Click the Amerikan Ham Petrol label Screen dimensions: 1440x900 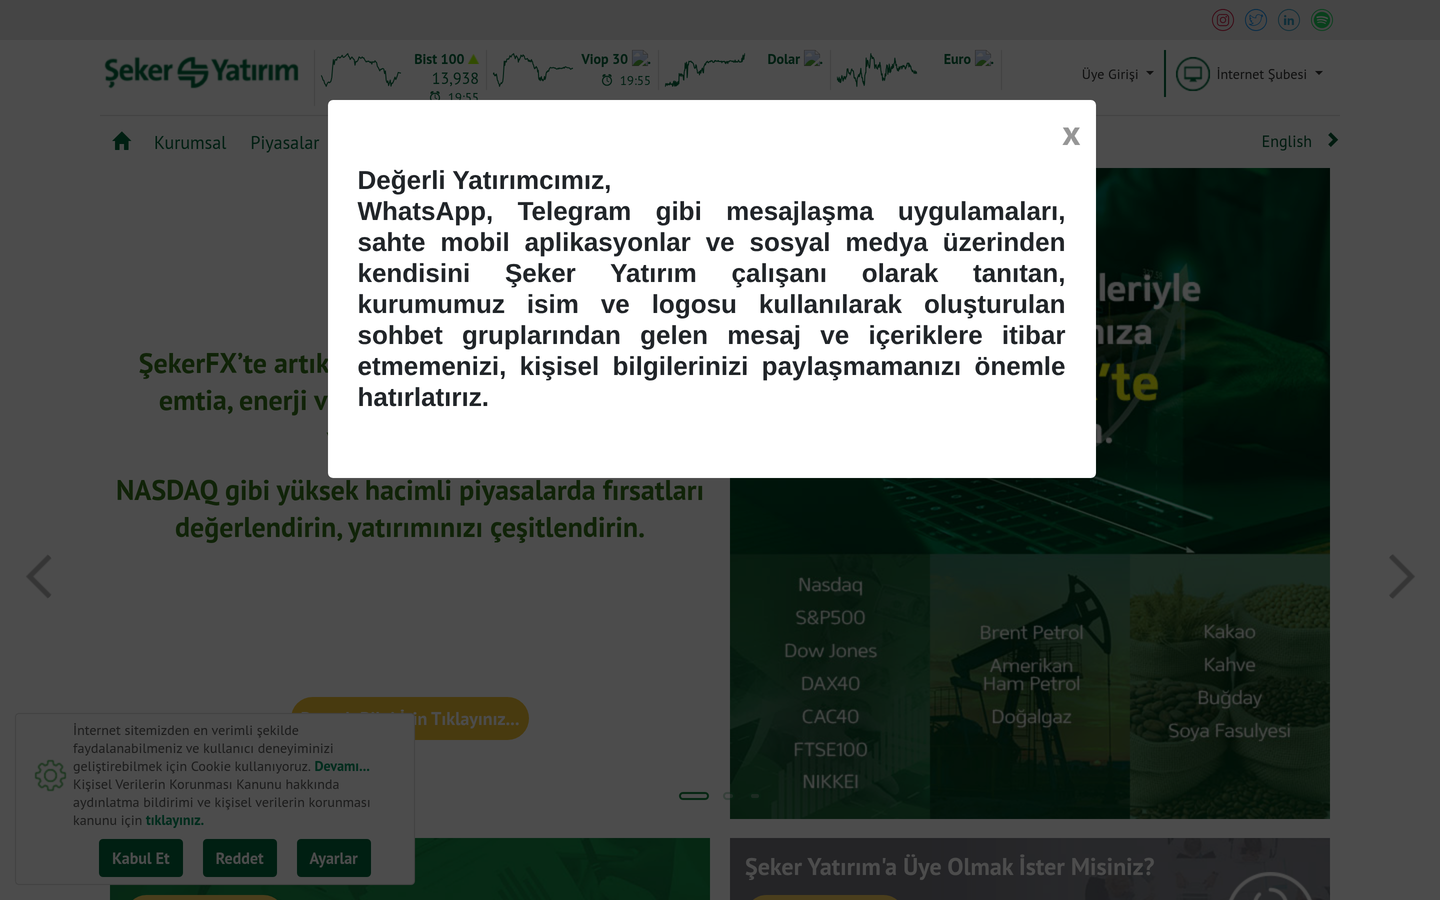(x=1031, y=675)
